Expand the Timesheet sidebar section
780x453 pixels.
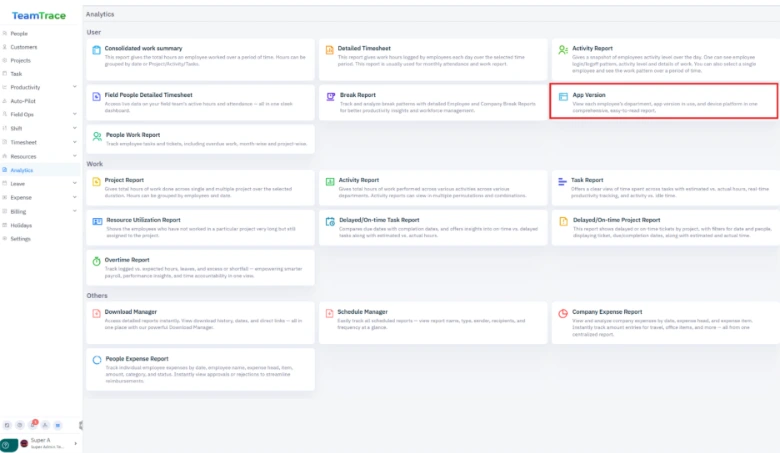pos(75,143)
